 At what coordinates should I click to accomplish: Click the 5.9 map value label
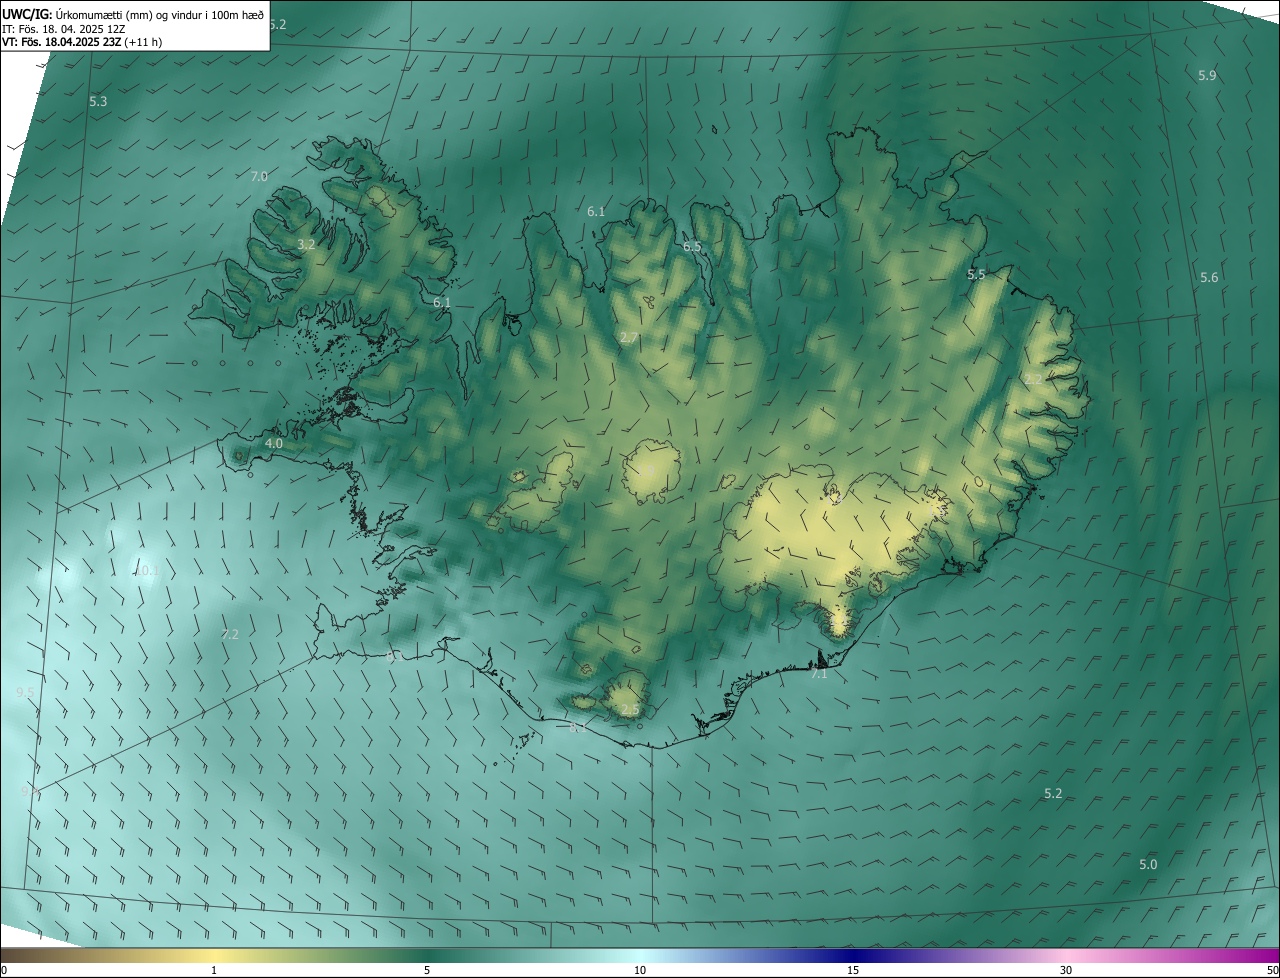[x=1207, y=76]
